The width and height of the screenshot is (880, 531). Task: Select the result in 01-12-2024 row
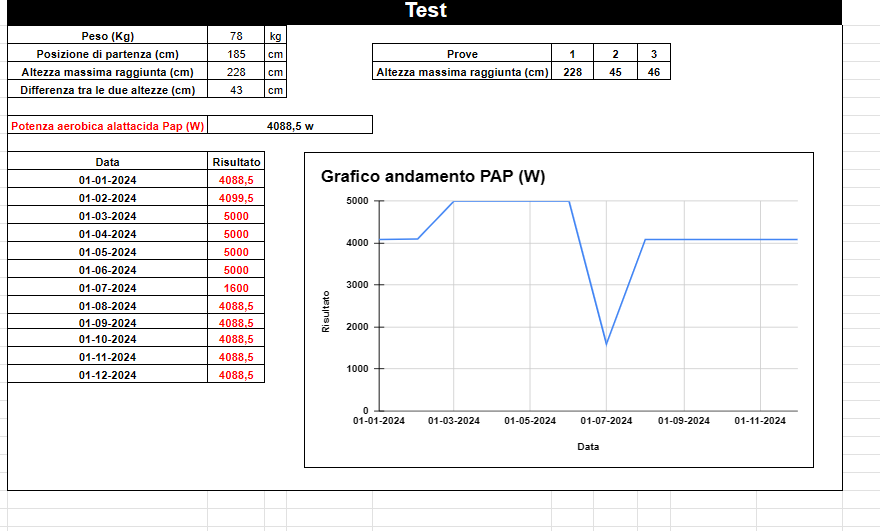click(x=236, y=374)
